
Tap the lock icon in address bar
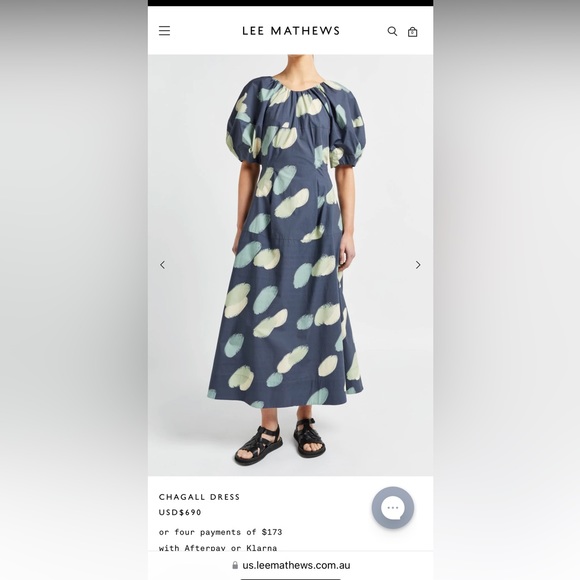tap(235, 565)
